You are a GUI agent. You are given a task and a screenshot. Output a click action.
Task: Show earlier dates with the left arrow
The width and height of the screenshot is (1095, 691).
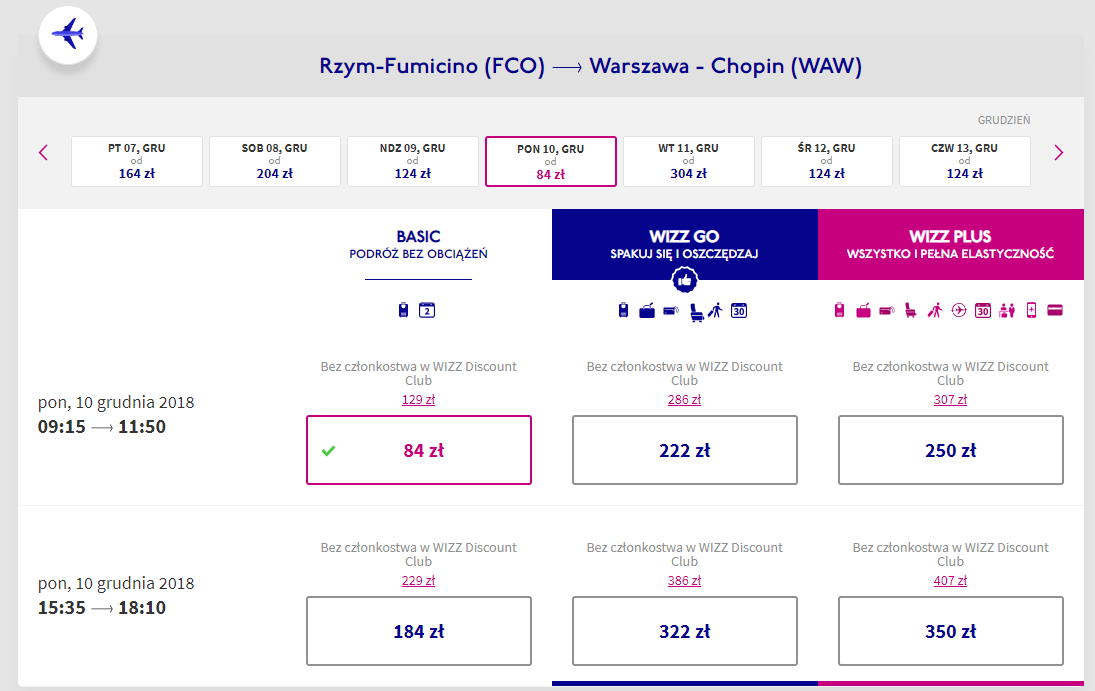43,153
